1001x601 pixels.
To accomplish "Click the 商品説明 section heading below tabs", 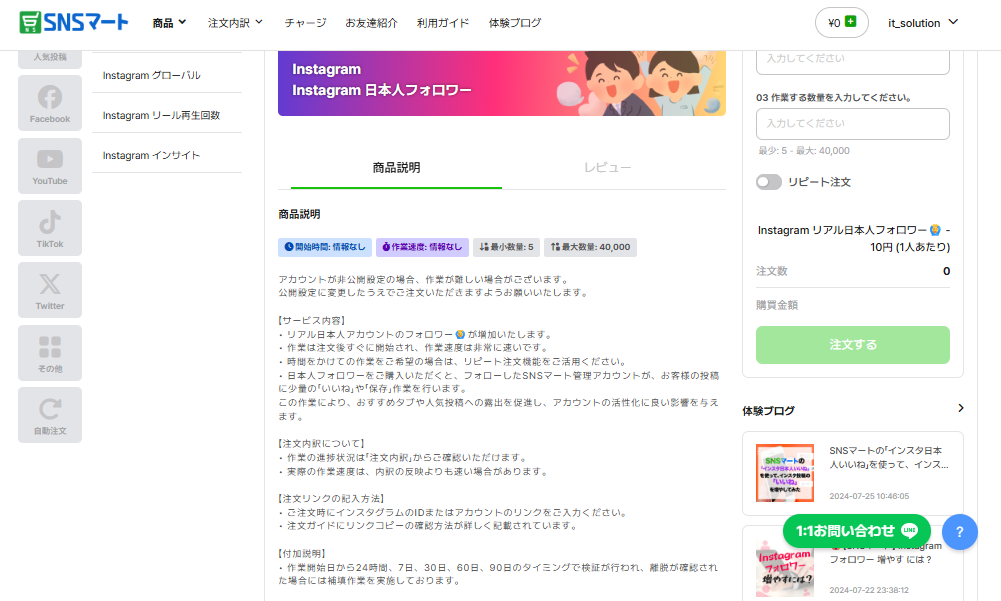I will point(299,214).
